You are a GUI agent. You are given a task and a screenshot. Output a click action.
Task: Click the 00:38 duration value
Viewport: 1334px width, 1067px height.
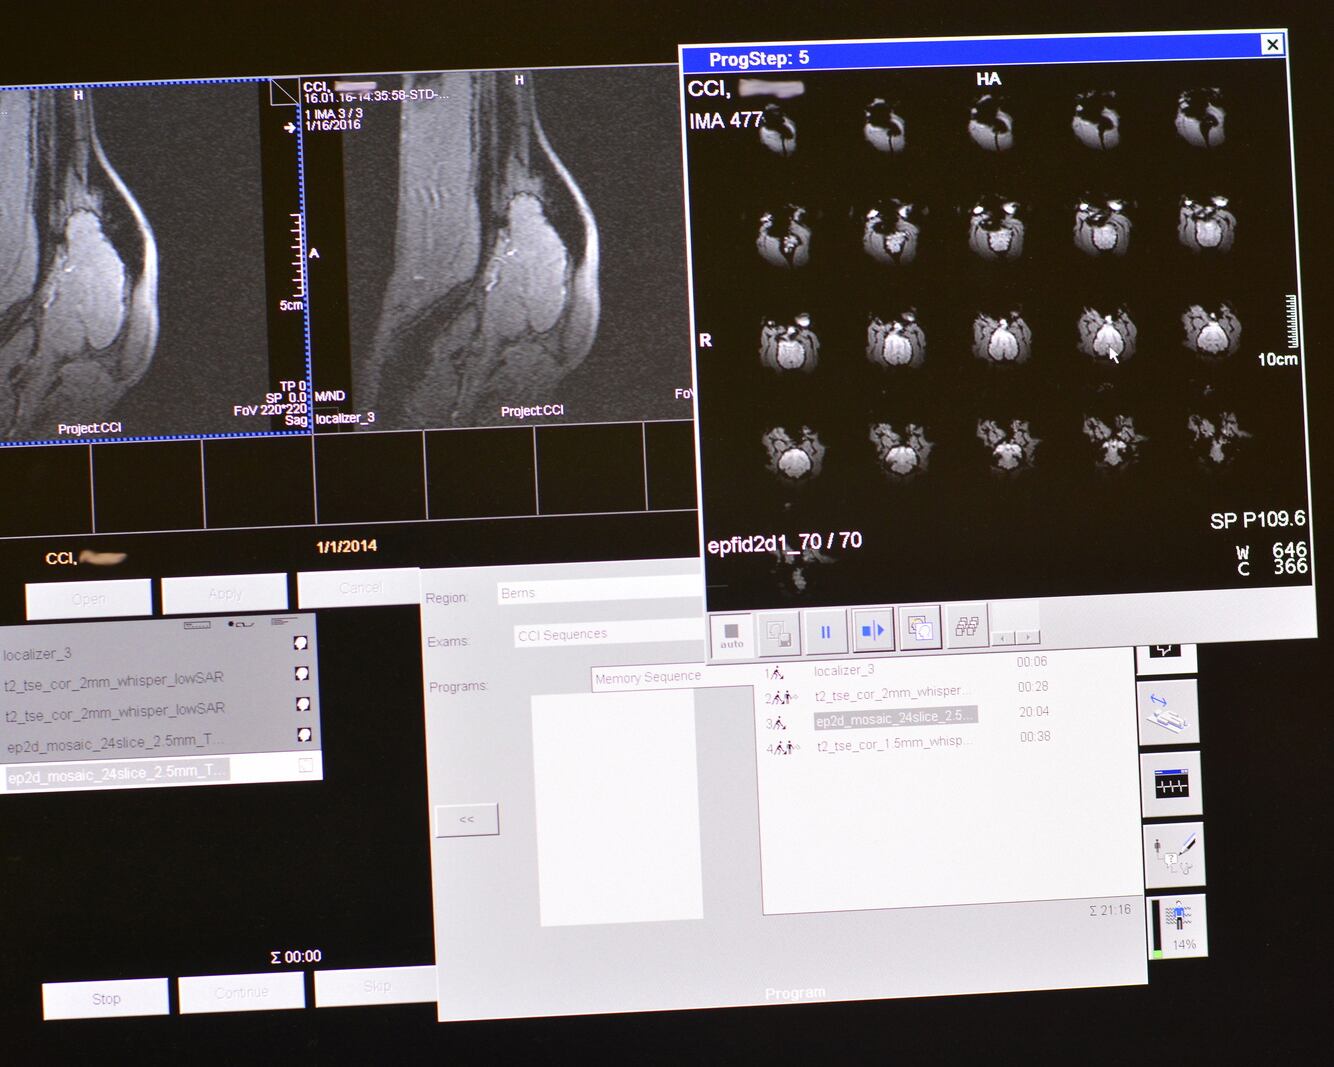pyautogui.click(x=1035, y=737)
